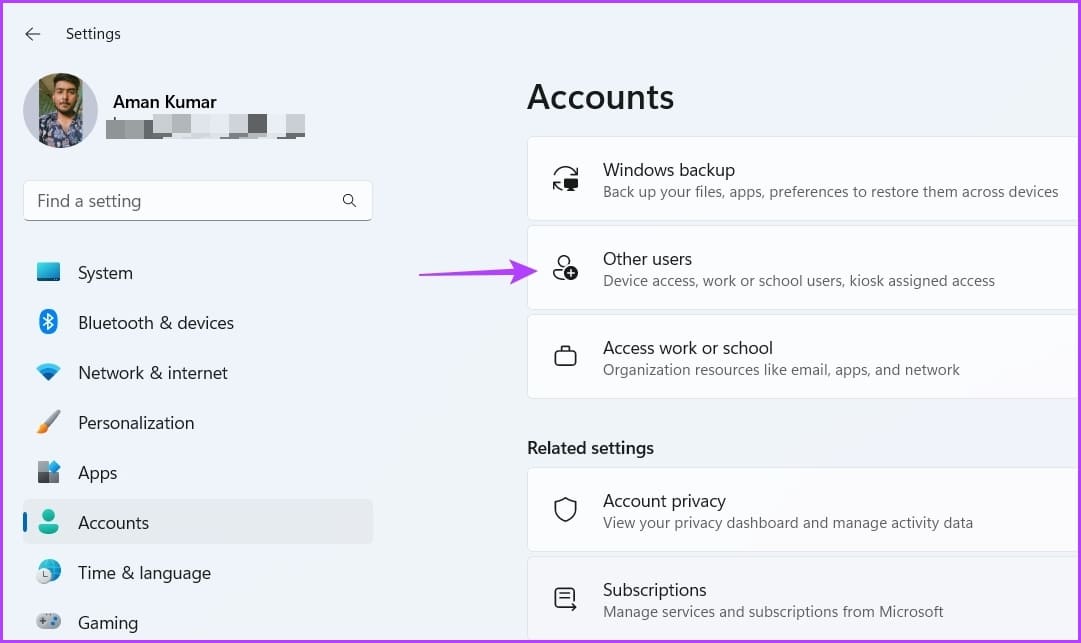The width and height of the screenshot is (1081, 643).
Task: Open Access work or school
Action: click(803, 356)
